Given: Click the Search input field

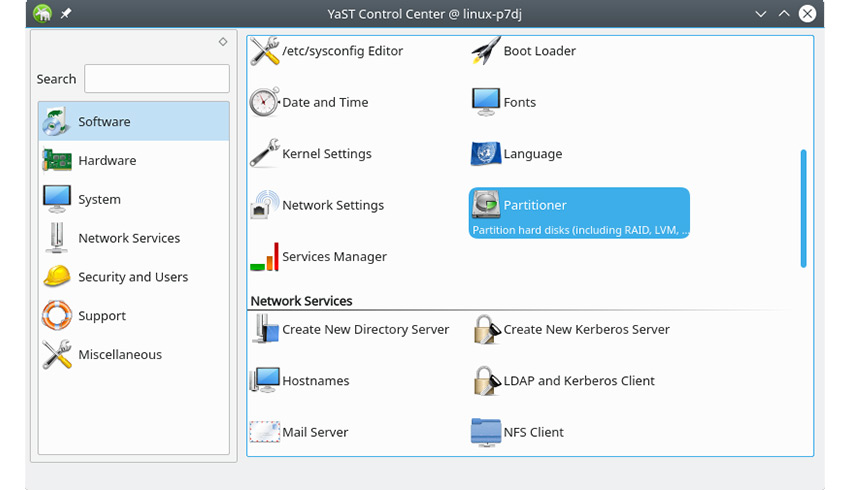Looking at the screenshot, I should point(157,79).
